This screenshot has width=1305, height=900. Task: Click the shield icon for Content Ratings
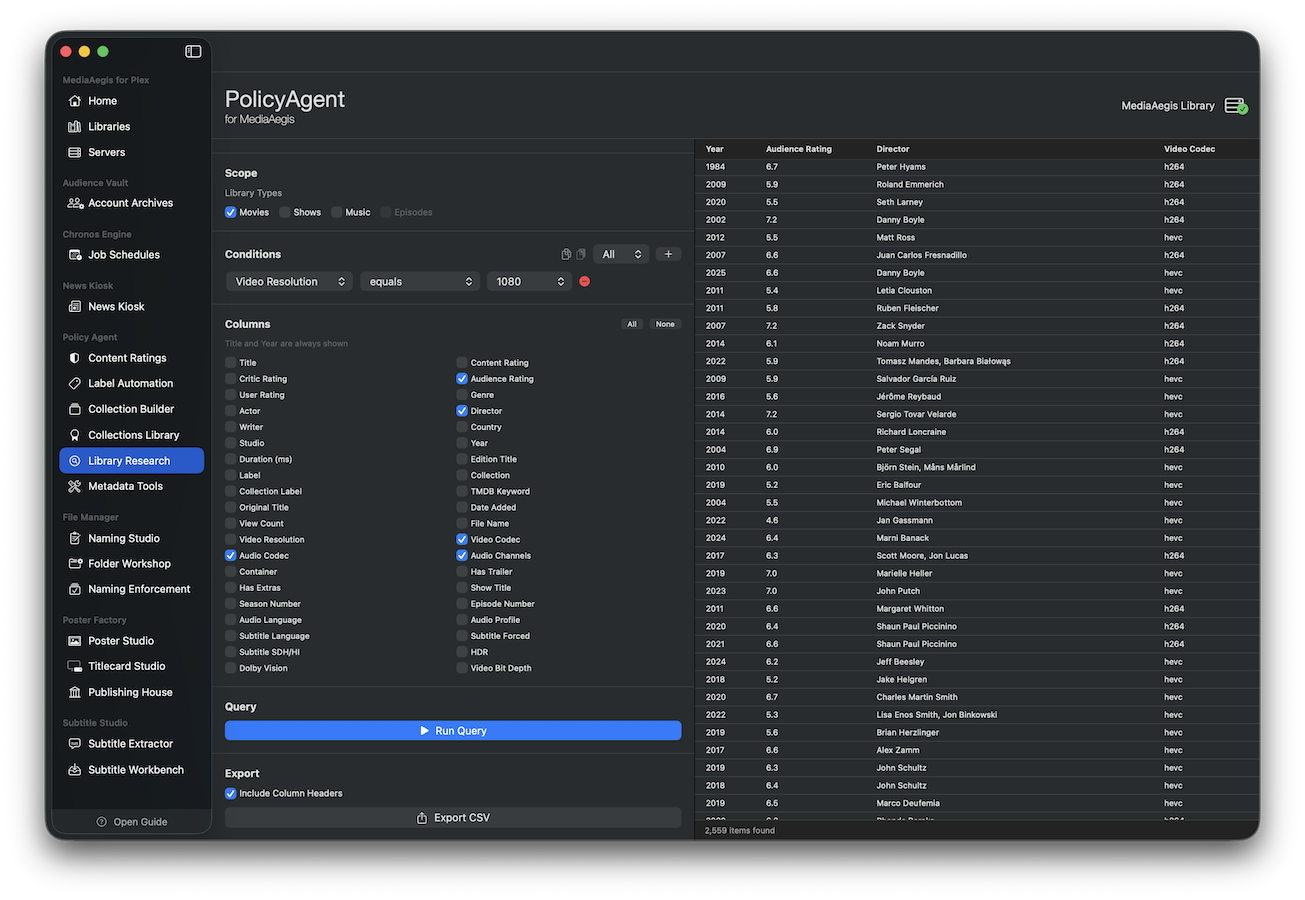[x=75, y=358]
